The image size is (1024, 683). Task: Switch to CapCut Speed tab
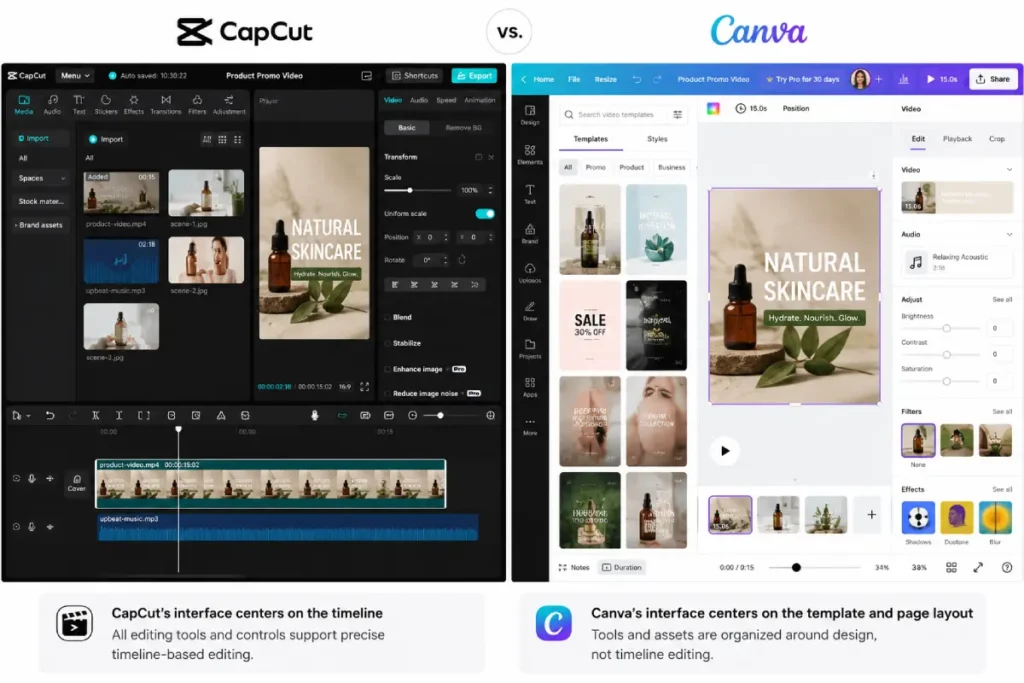(446, 101)
